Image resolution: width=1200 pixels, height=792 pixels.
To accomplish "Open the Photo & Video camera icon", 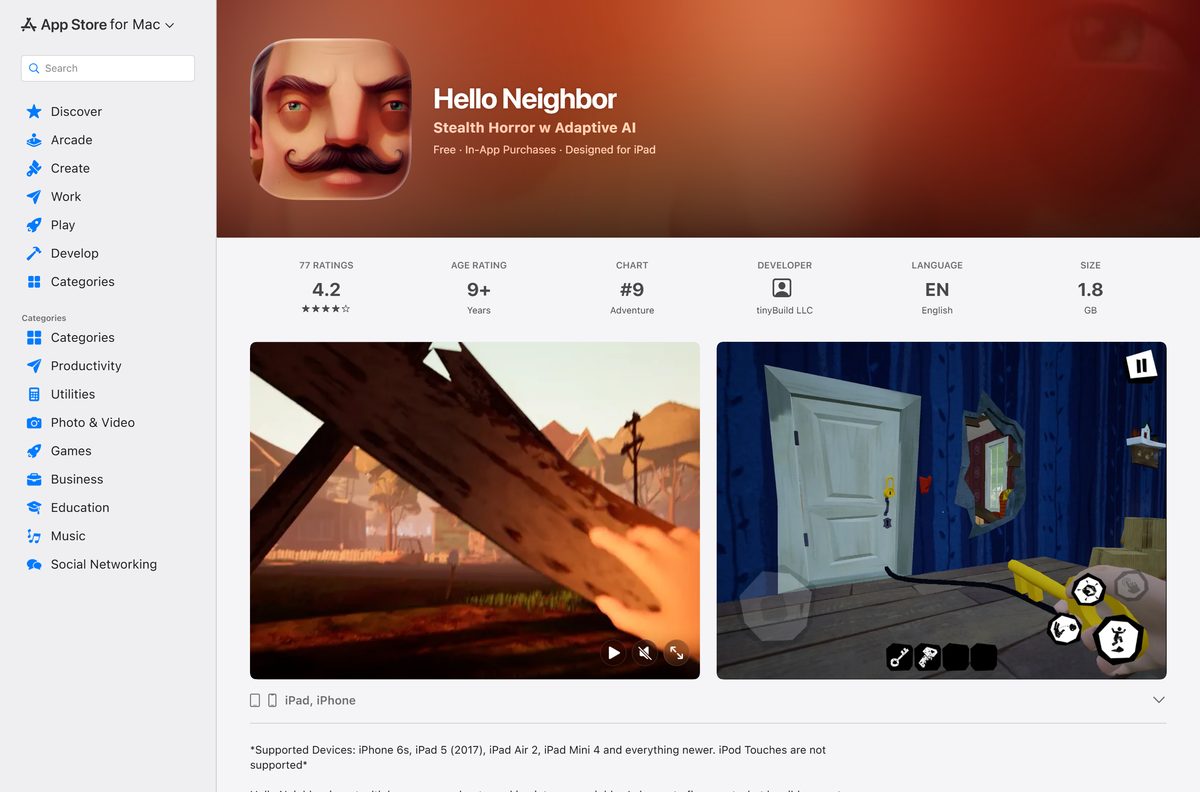I will pos(34,423).
